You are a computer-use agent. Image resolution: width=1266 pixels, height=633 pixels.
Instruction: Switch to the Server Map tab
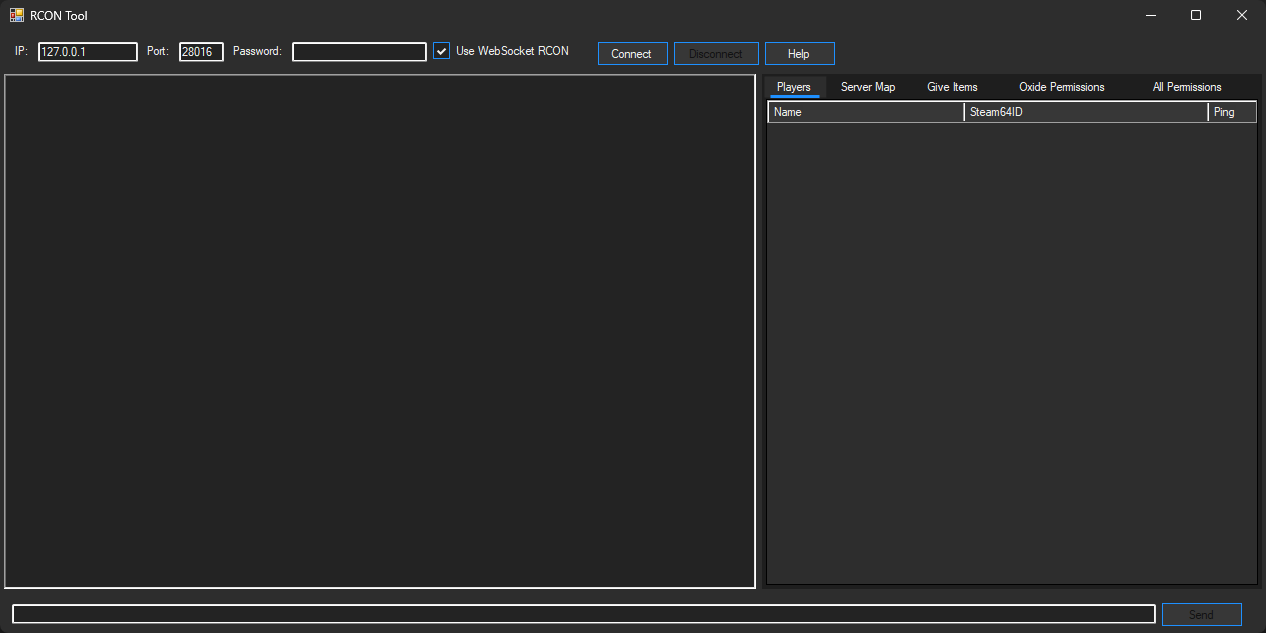(867, 87)
